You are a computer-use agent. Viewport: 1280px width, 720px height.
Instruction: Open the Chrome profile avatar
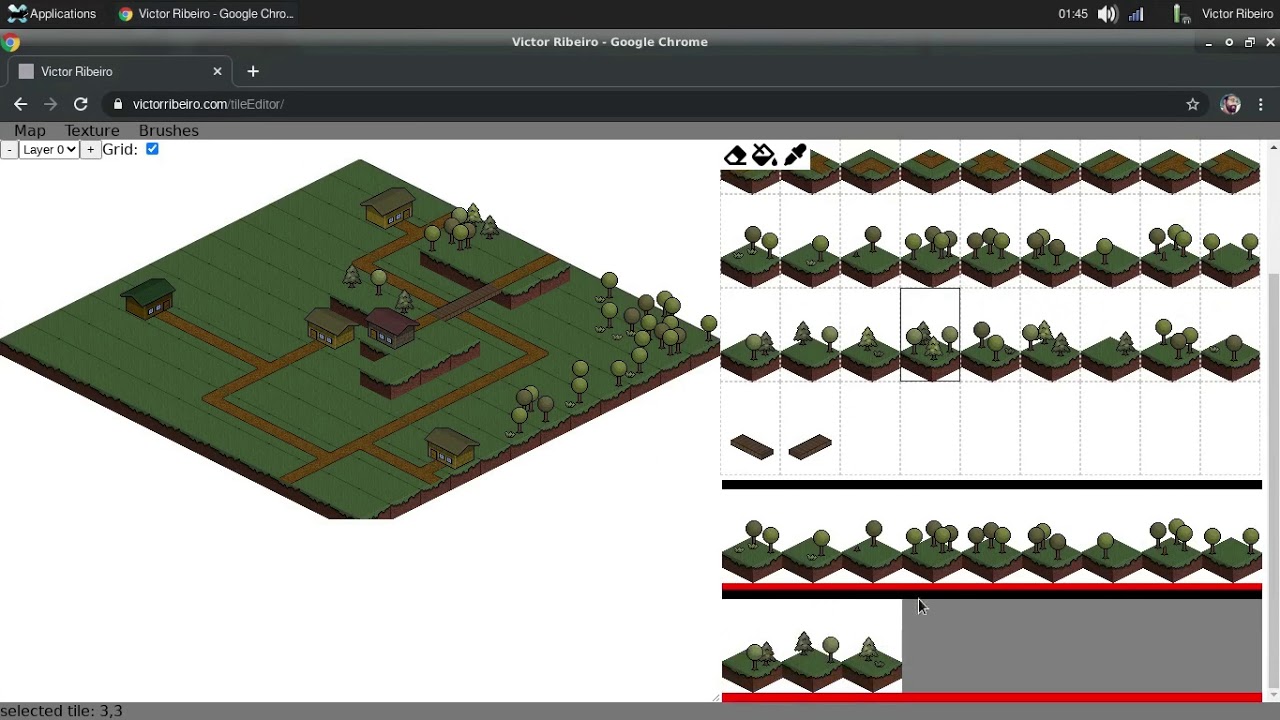(x=1231, y=104)
